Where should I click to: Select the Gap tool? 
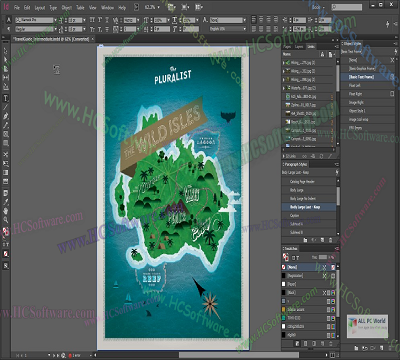6,77
